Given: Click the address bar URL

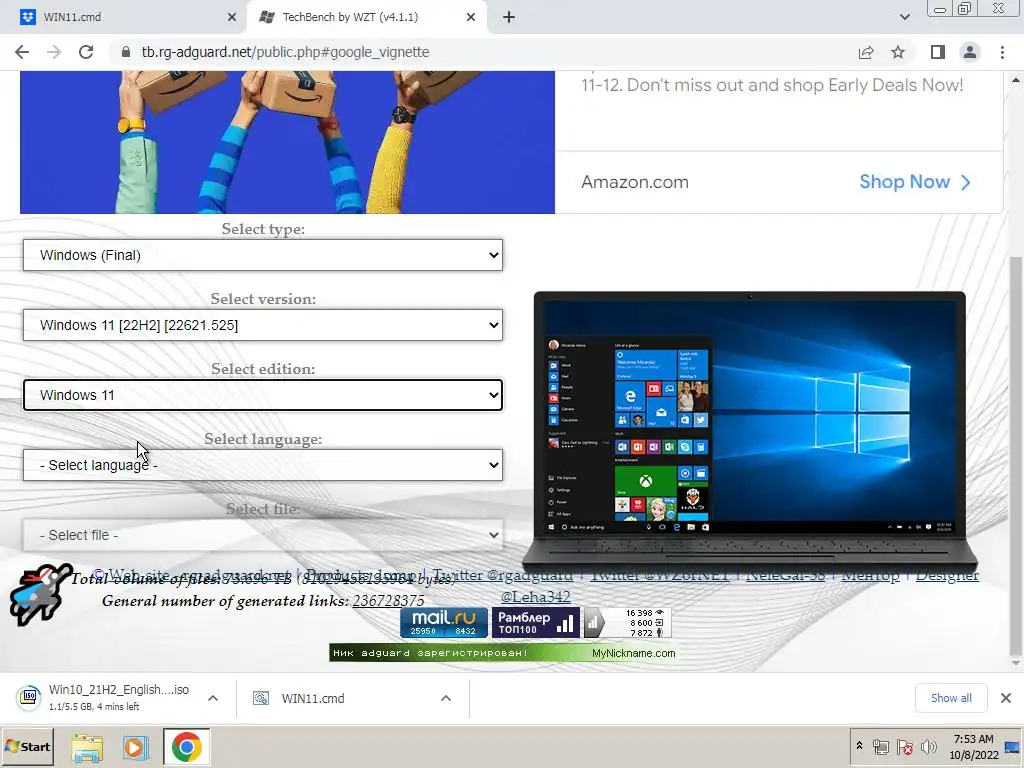Looking at the screenshot, I should (285, 52).
